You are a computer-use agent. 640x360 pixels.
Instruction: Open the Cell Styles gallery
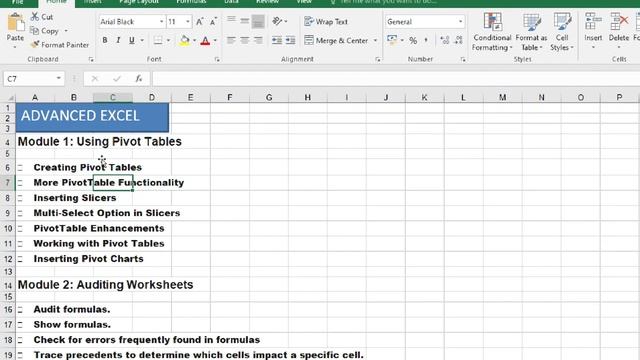tap(562, 32)
